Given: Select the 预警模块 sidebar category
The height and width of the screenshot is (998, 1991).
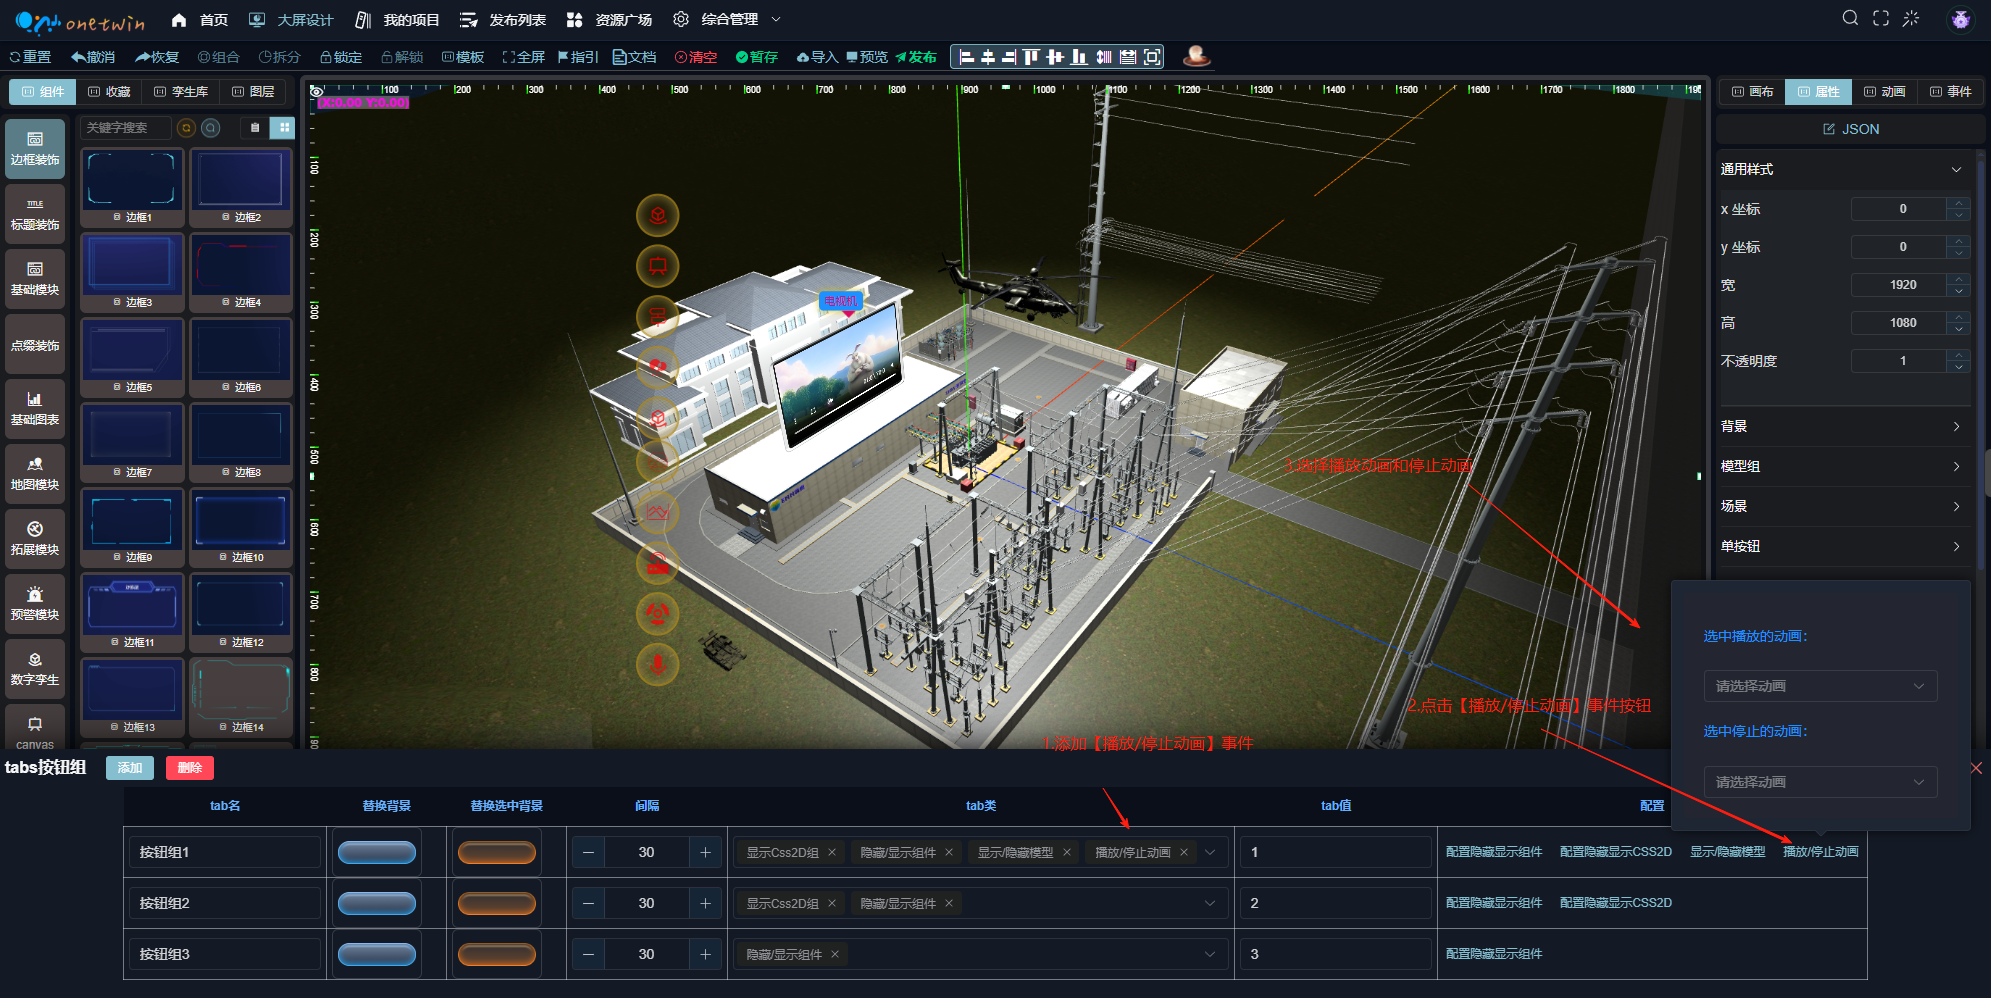Looking at the screenshot, I should (35, 604).
